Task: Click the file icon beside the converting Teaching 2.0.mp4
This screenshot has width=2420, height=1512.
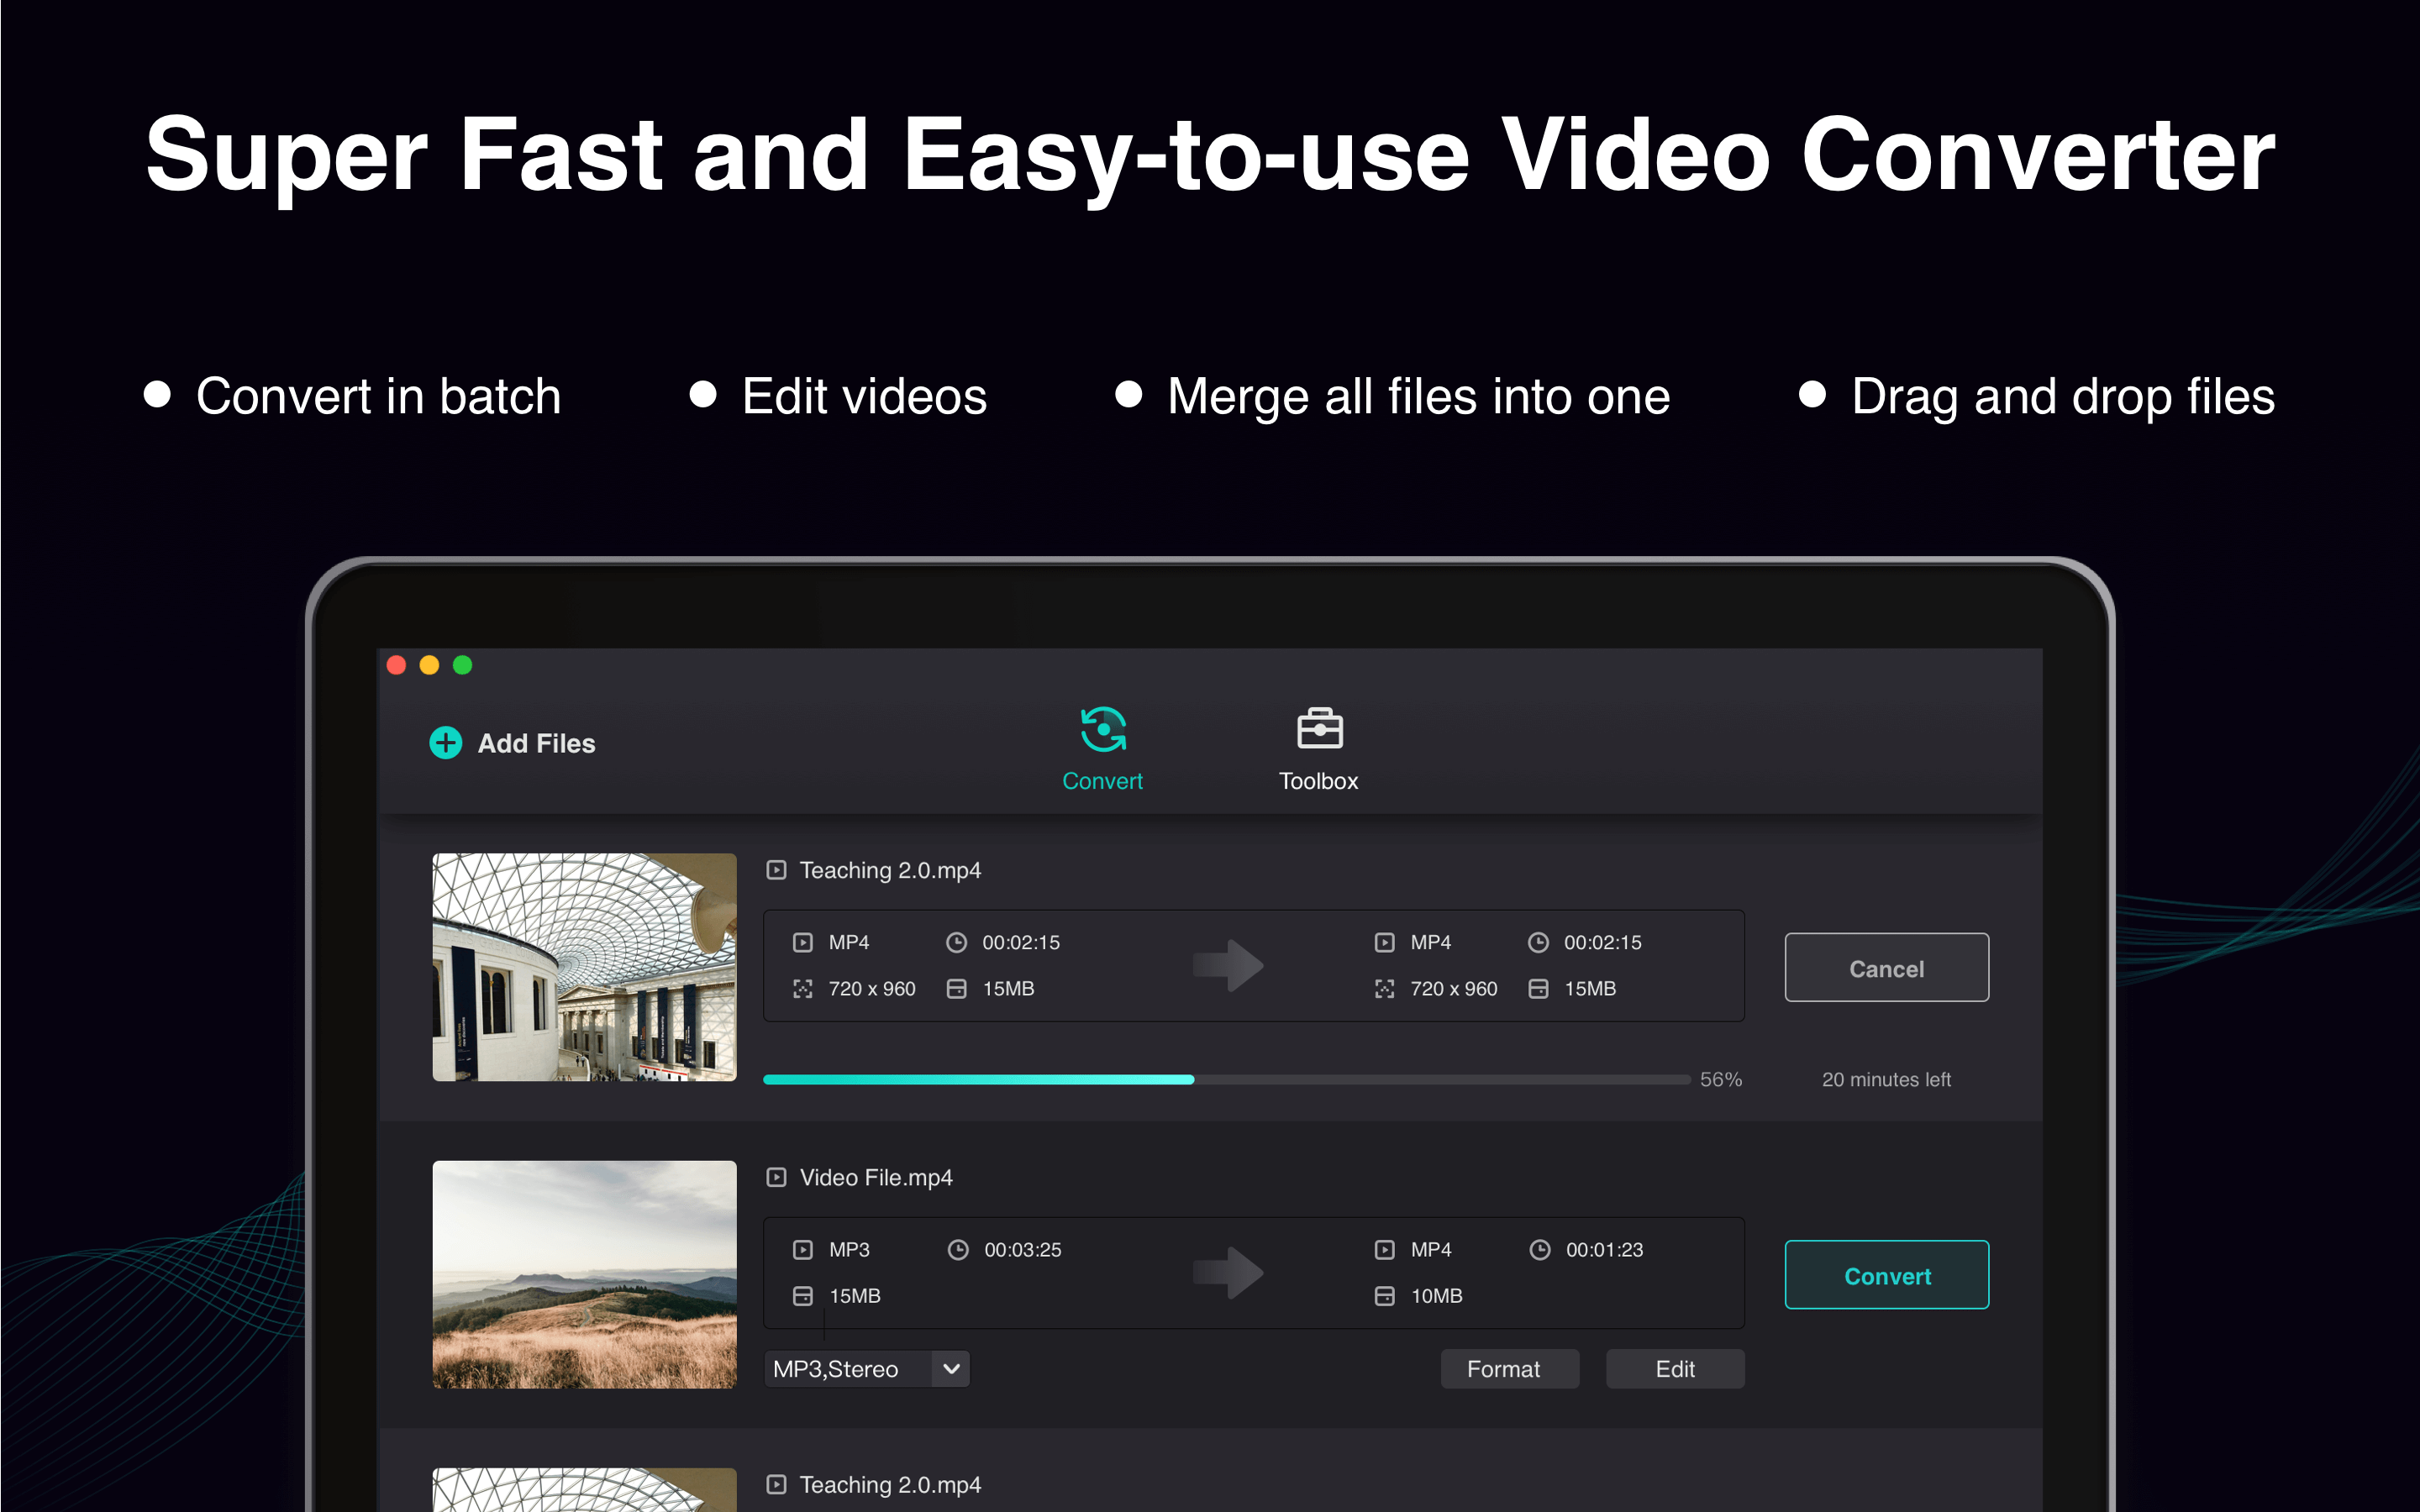Action: click(776, 870)
